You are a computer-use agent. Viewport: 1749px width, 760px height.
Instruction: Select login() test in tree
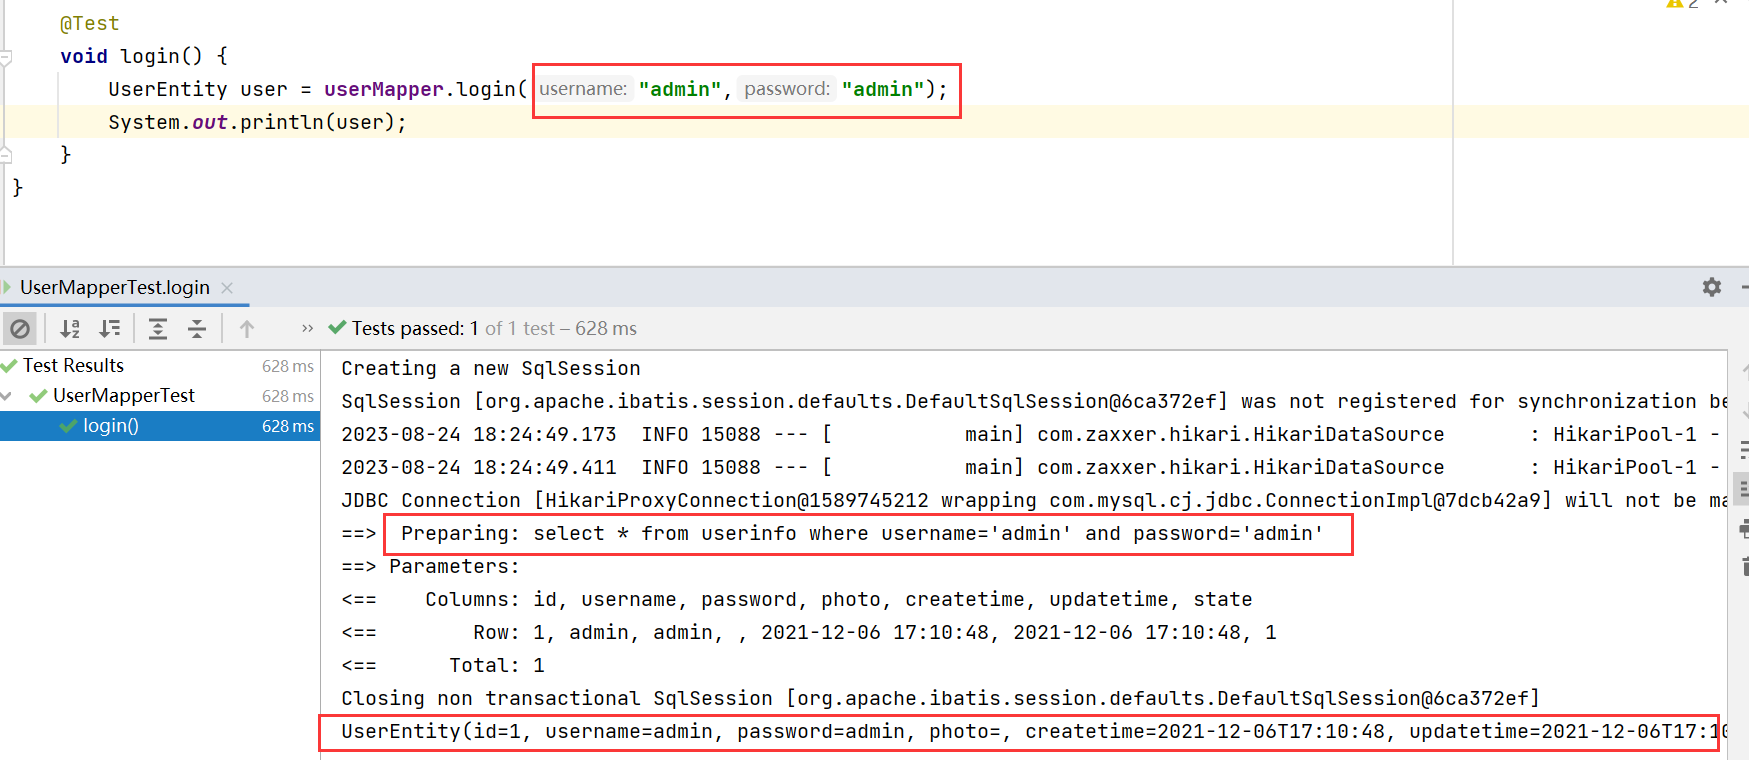110,426
